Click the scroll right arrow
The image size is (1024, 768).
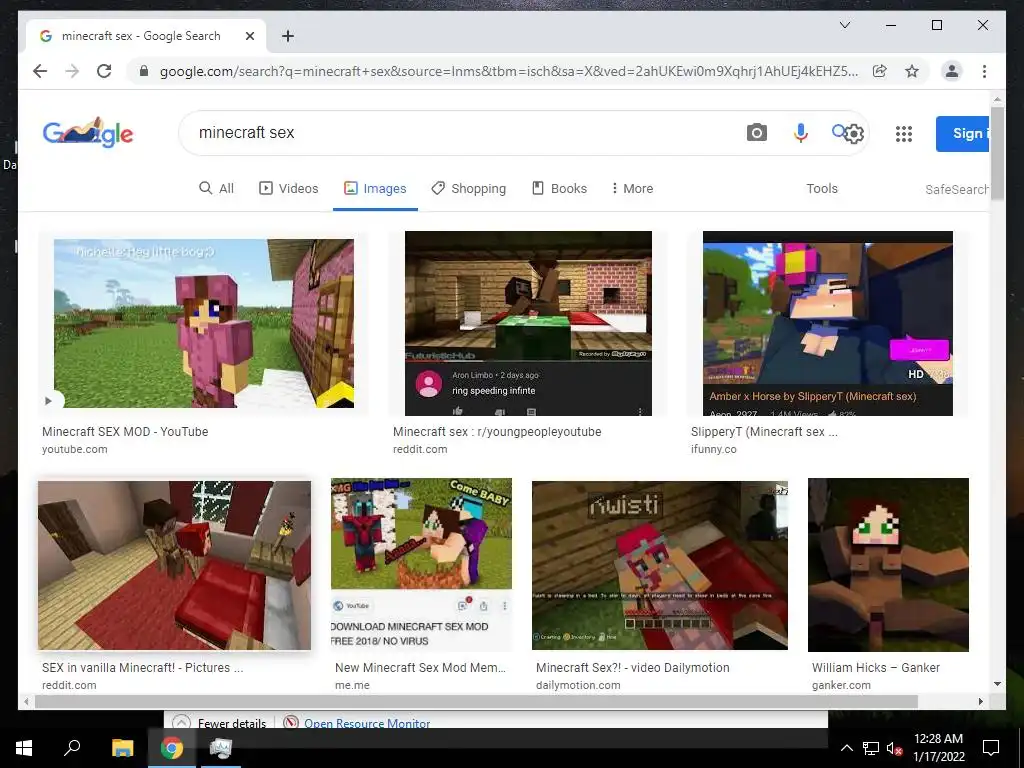pyautogui.click(x=980, y=701)
